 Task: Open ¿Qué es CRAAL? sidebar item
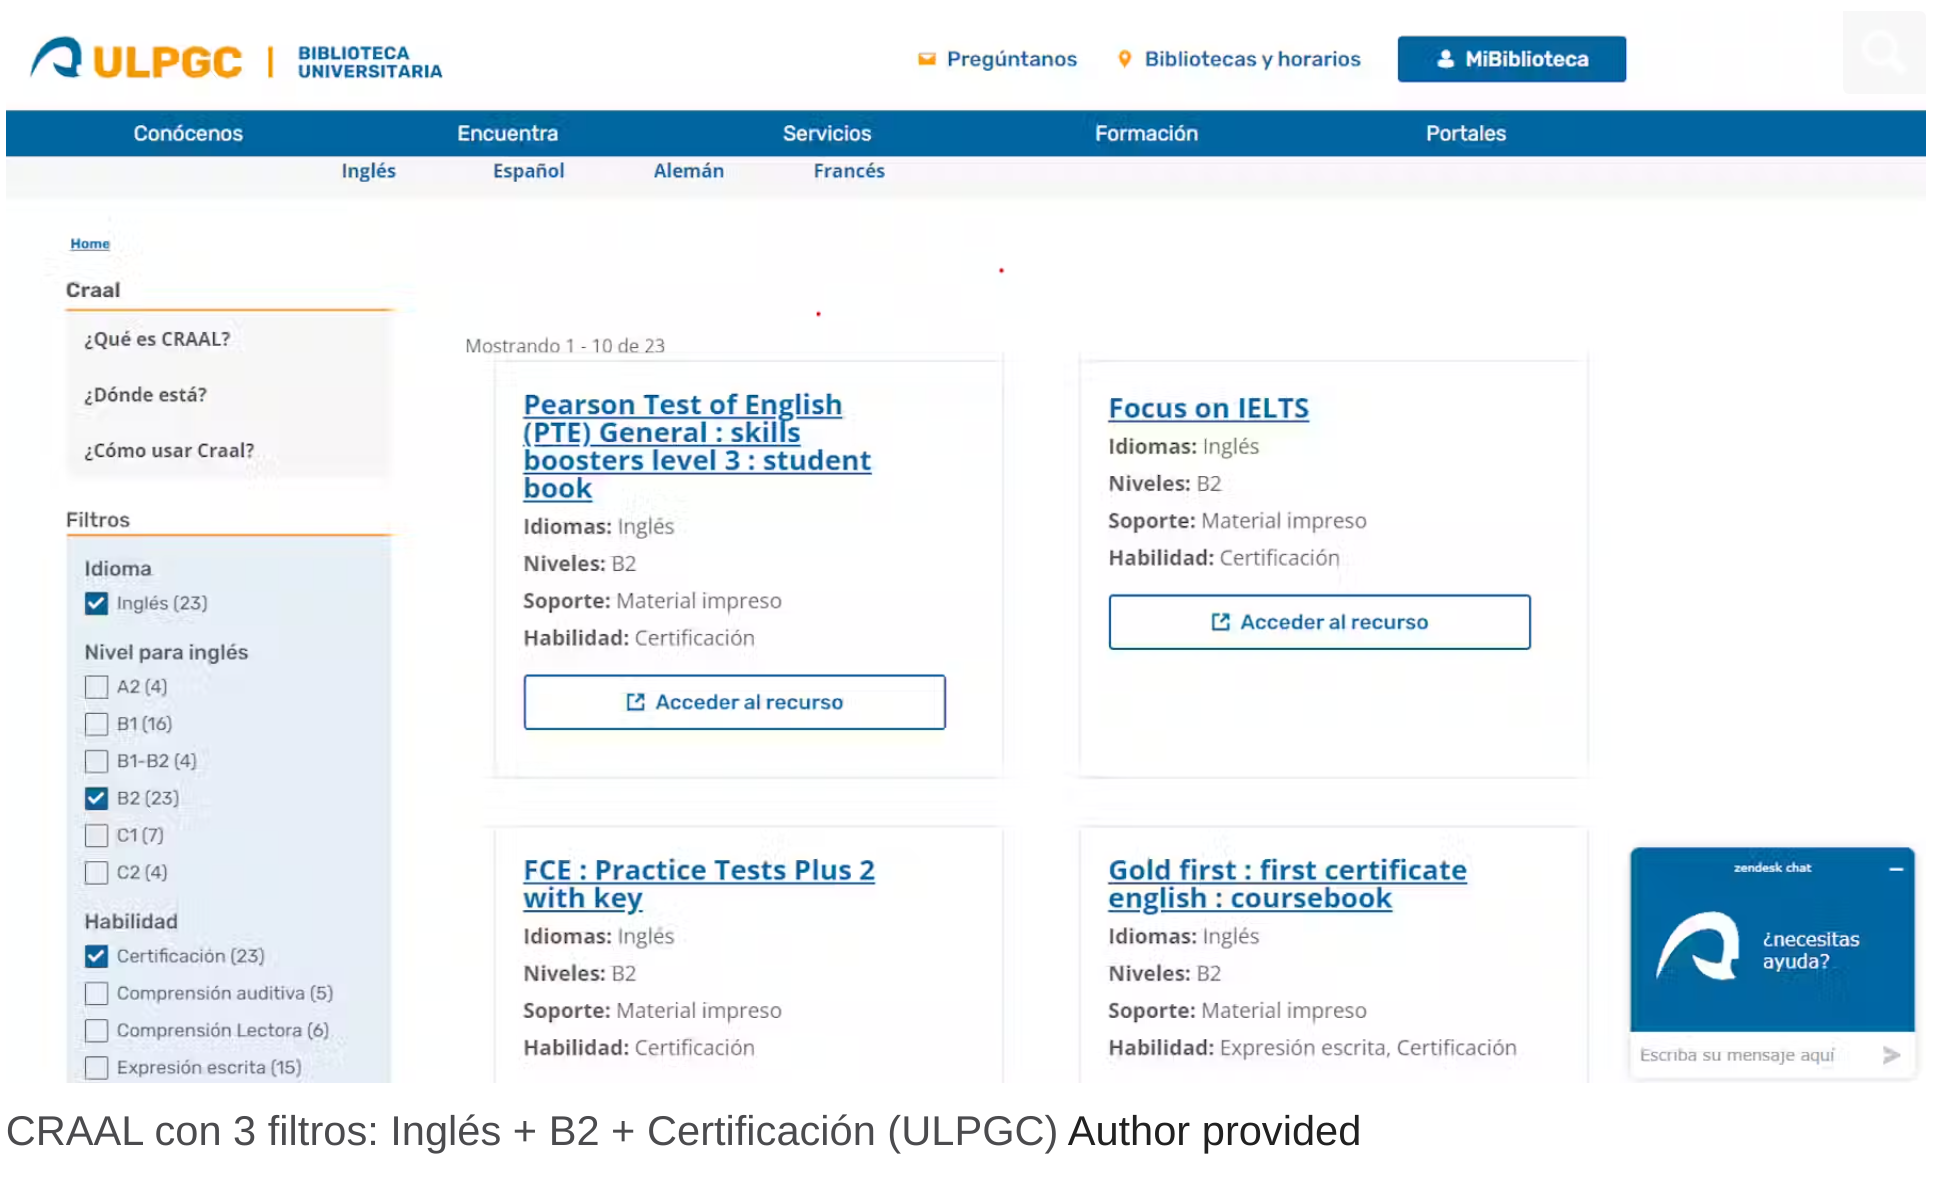click(x=157, y=339)
